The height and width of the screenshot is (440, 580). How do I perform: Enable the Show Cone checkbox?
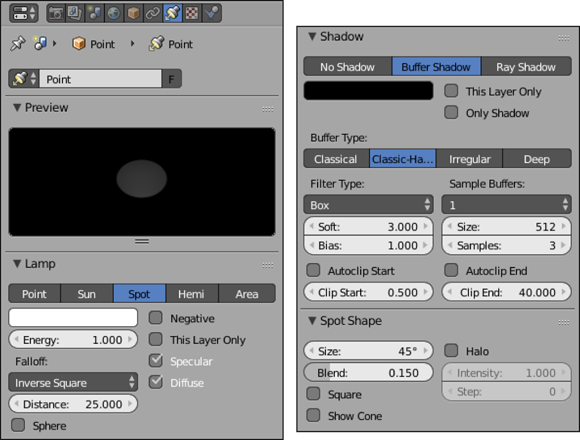[x=313, y=416]
